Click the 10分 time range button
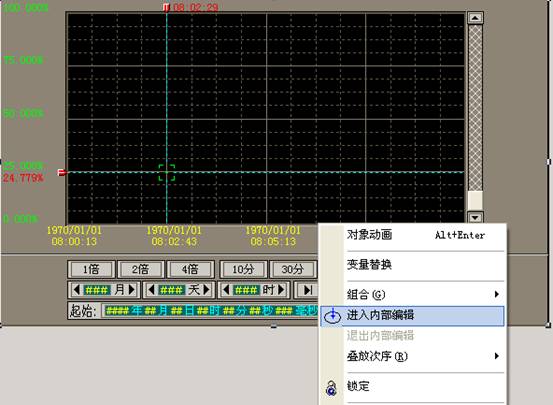Image resolution: width=553 pixels, height=405 pixels. [x=243, y=270]
